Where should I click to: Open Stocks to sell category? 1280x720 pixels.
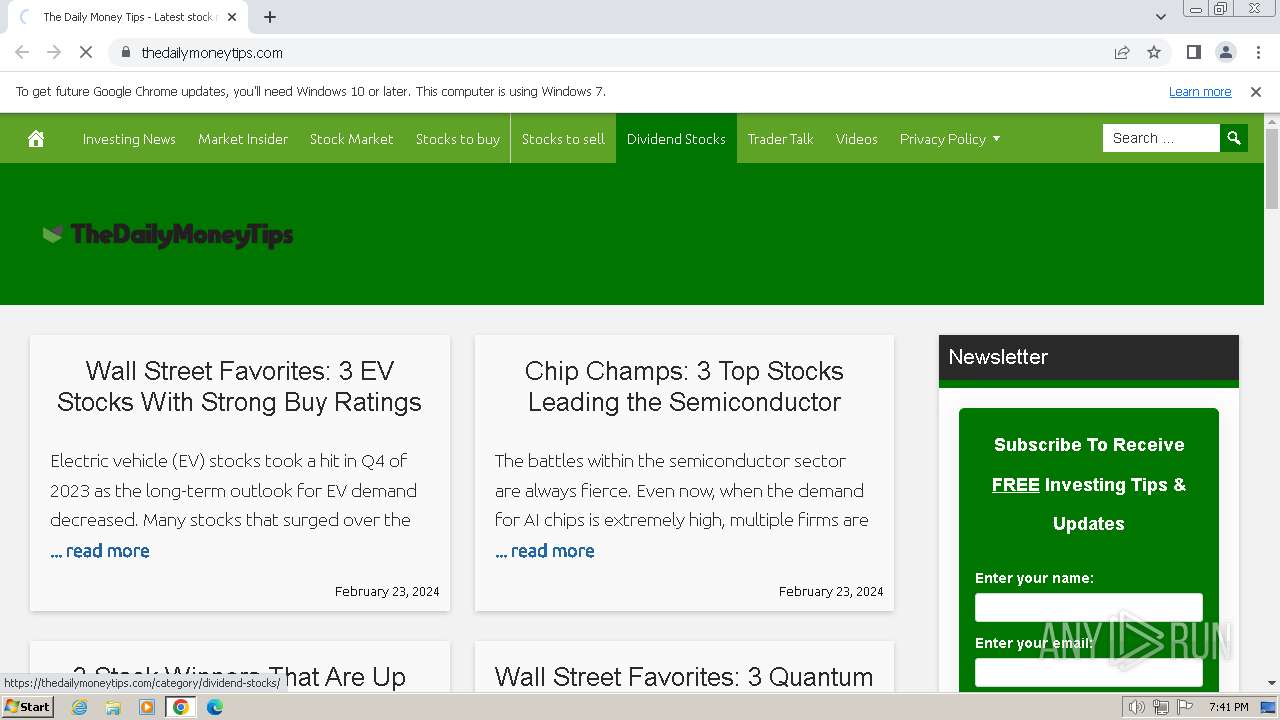coord(563,139)
